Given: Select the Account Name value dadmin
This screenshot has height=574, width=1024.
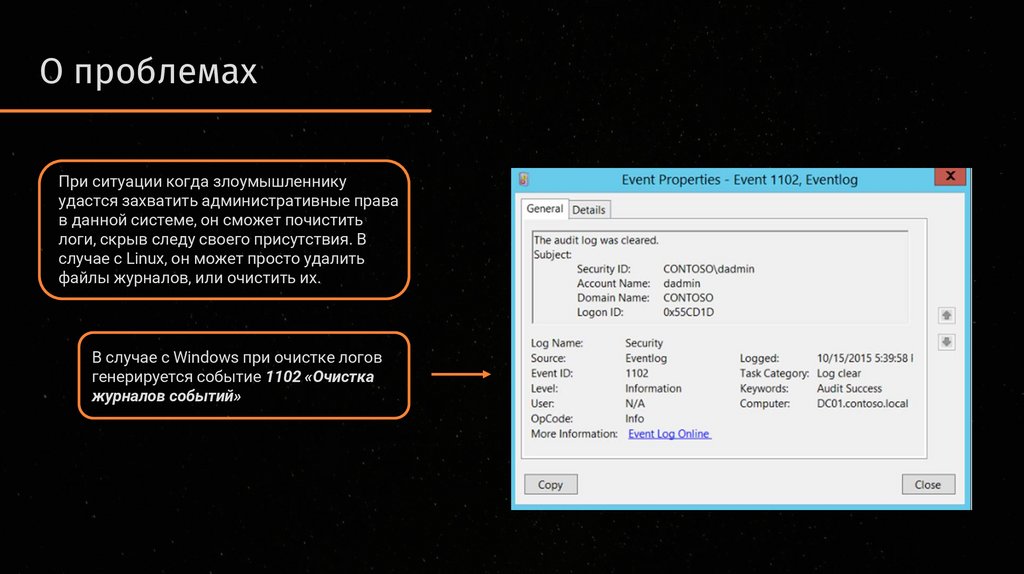Looking at the screenshot, I should (681, 283).
